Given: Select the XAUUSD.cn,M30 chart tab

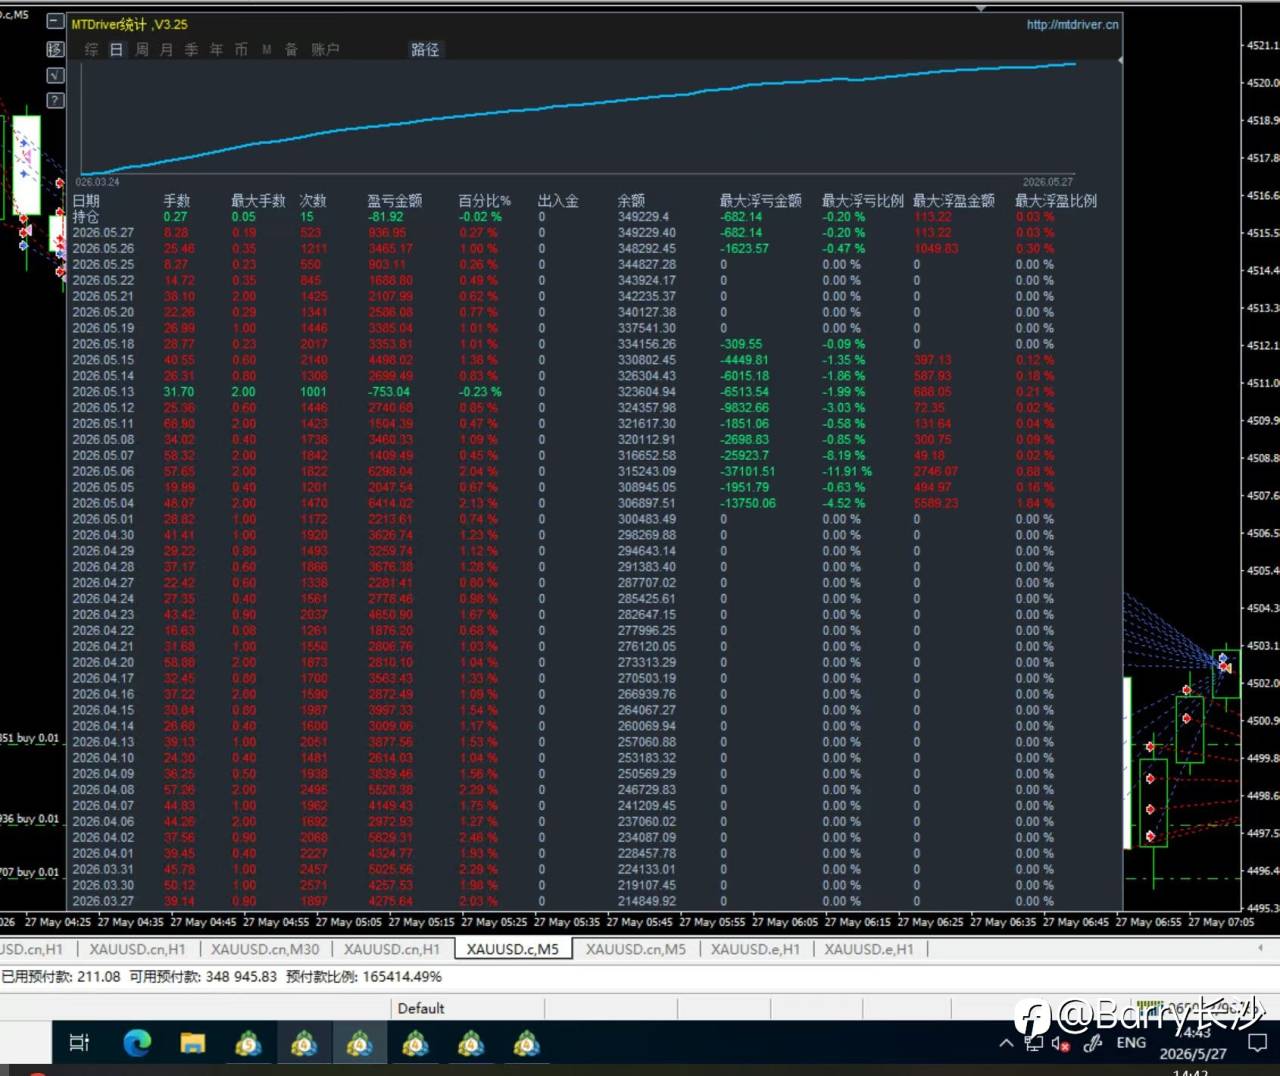Looking at the screenshot, I should 265,949.
